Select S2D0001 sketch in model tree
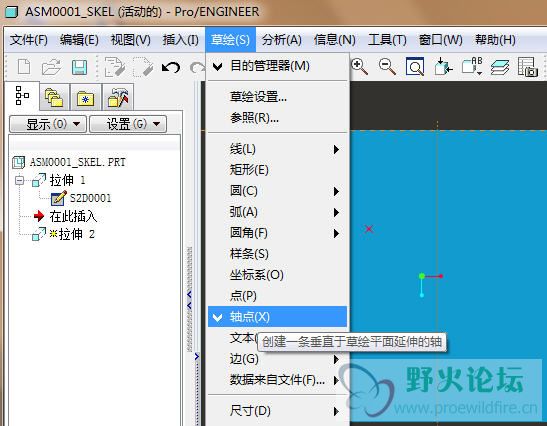 tap(91, 198)
